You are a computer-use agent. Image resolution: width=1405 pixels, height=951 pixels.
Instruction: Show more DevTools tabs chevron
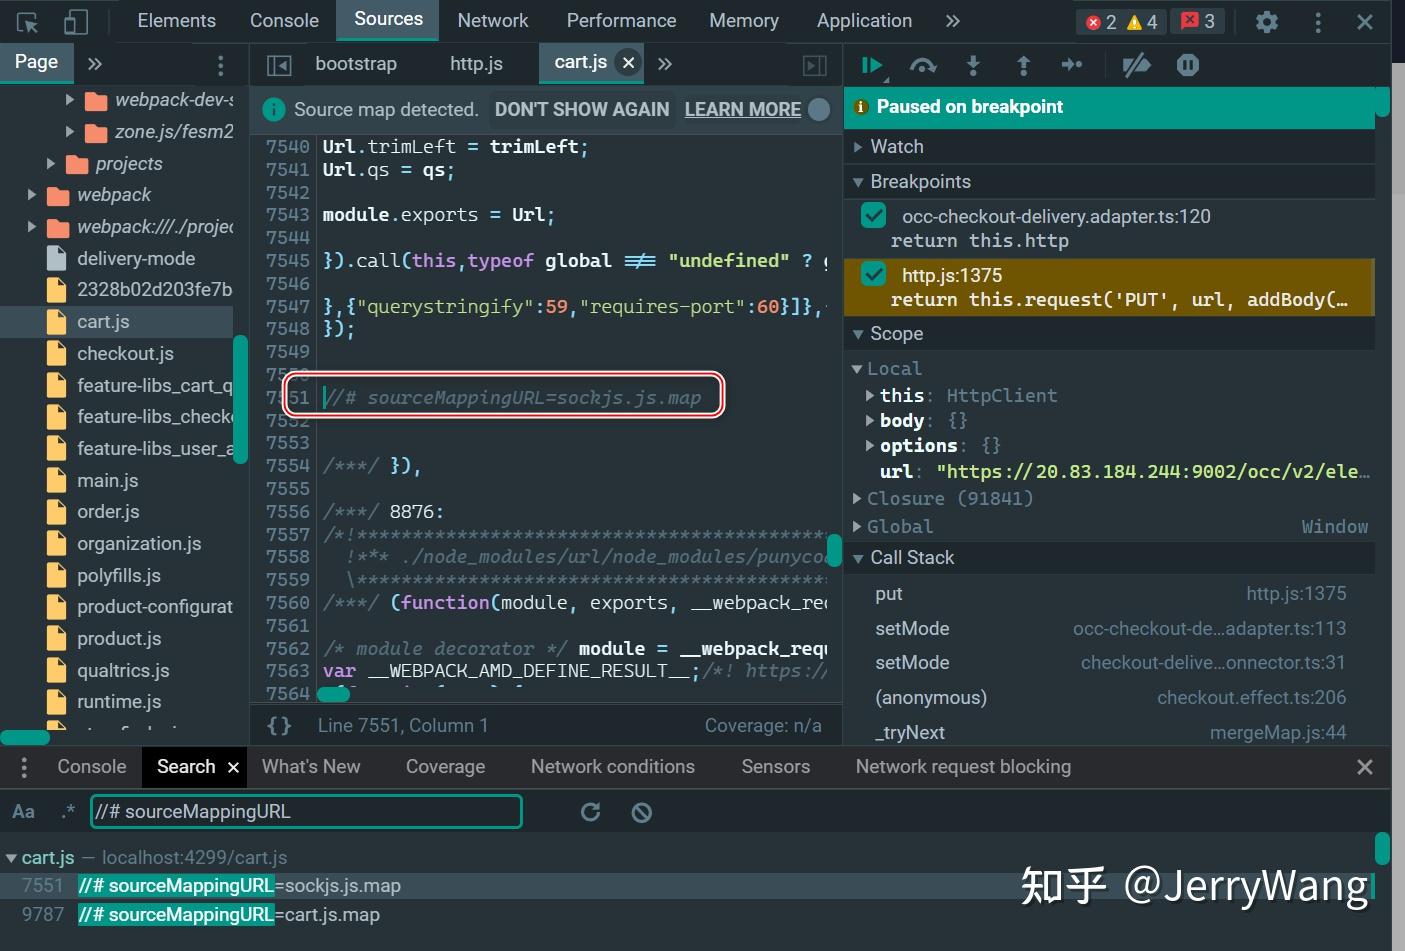(x=953, y=21)
